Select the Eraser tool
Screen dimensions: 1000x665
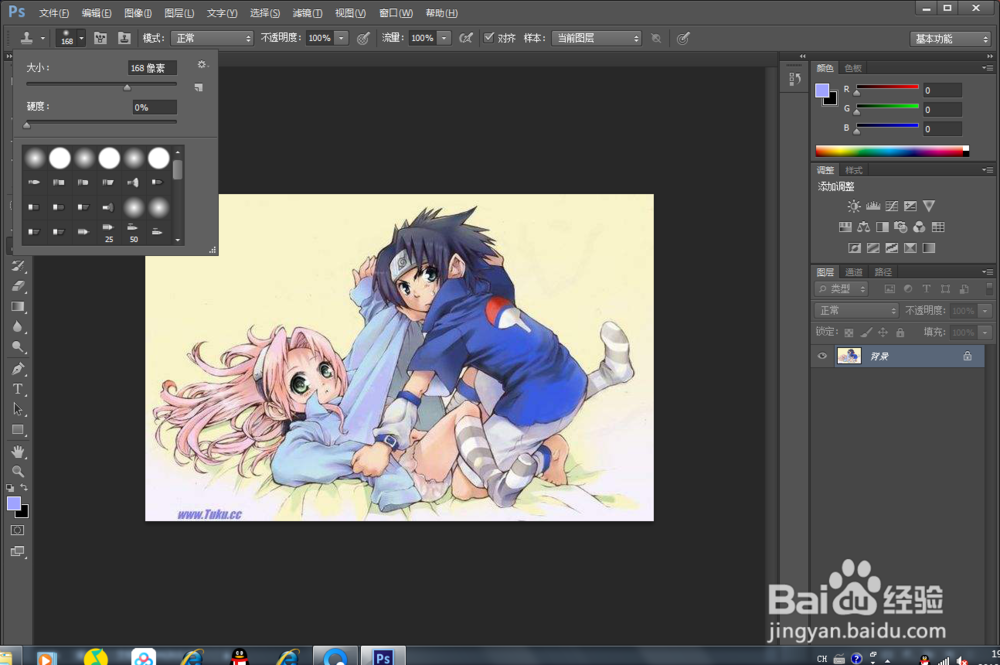(x=18, y=286)
